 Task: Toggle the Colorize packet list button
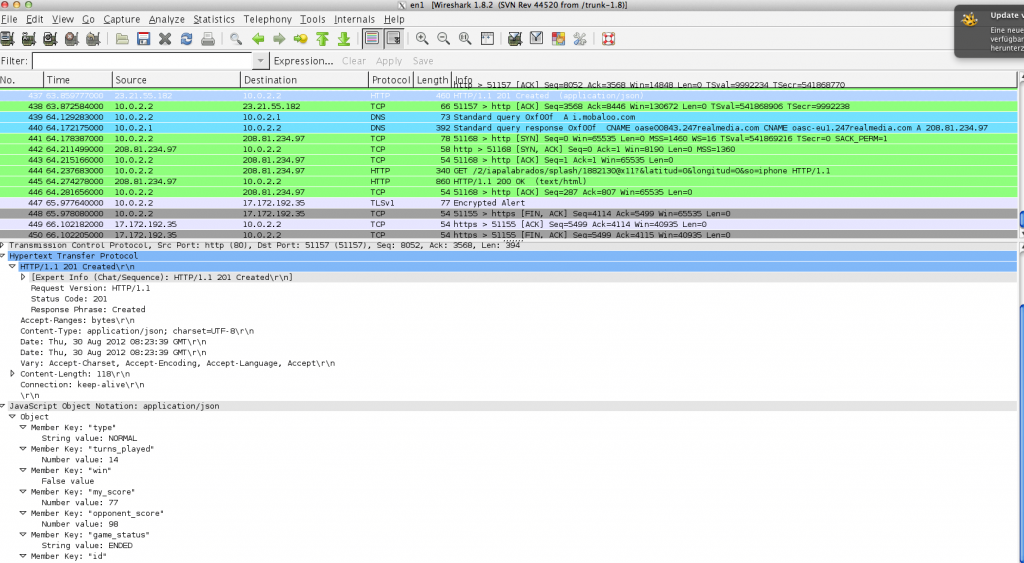(x=372, y=39)
